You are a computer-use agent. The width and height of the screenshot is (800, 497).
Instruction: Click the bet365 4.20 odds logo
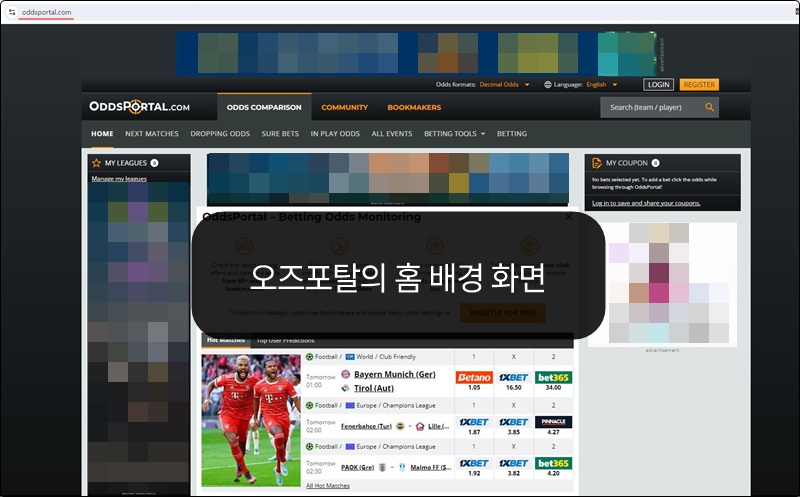pos(553,463)
